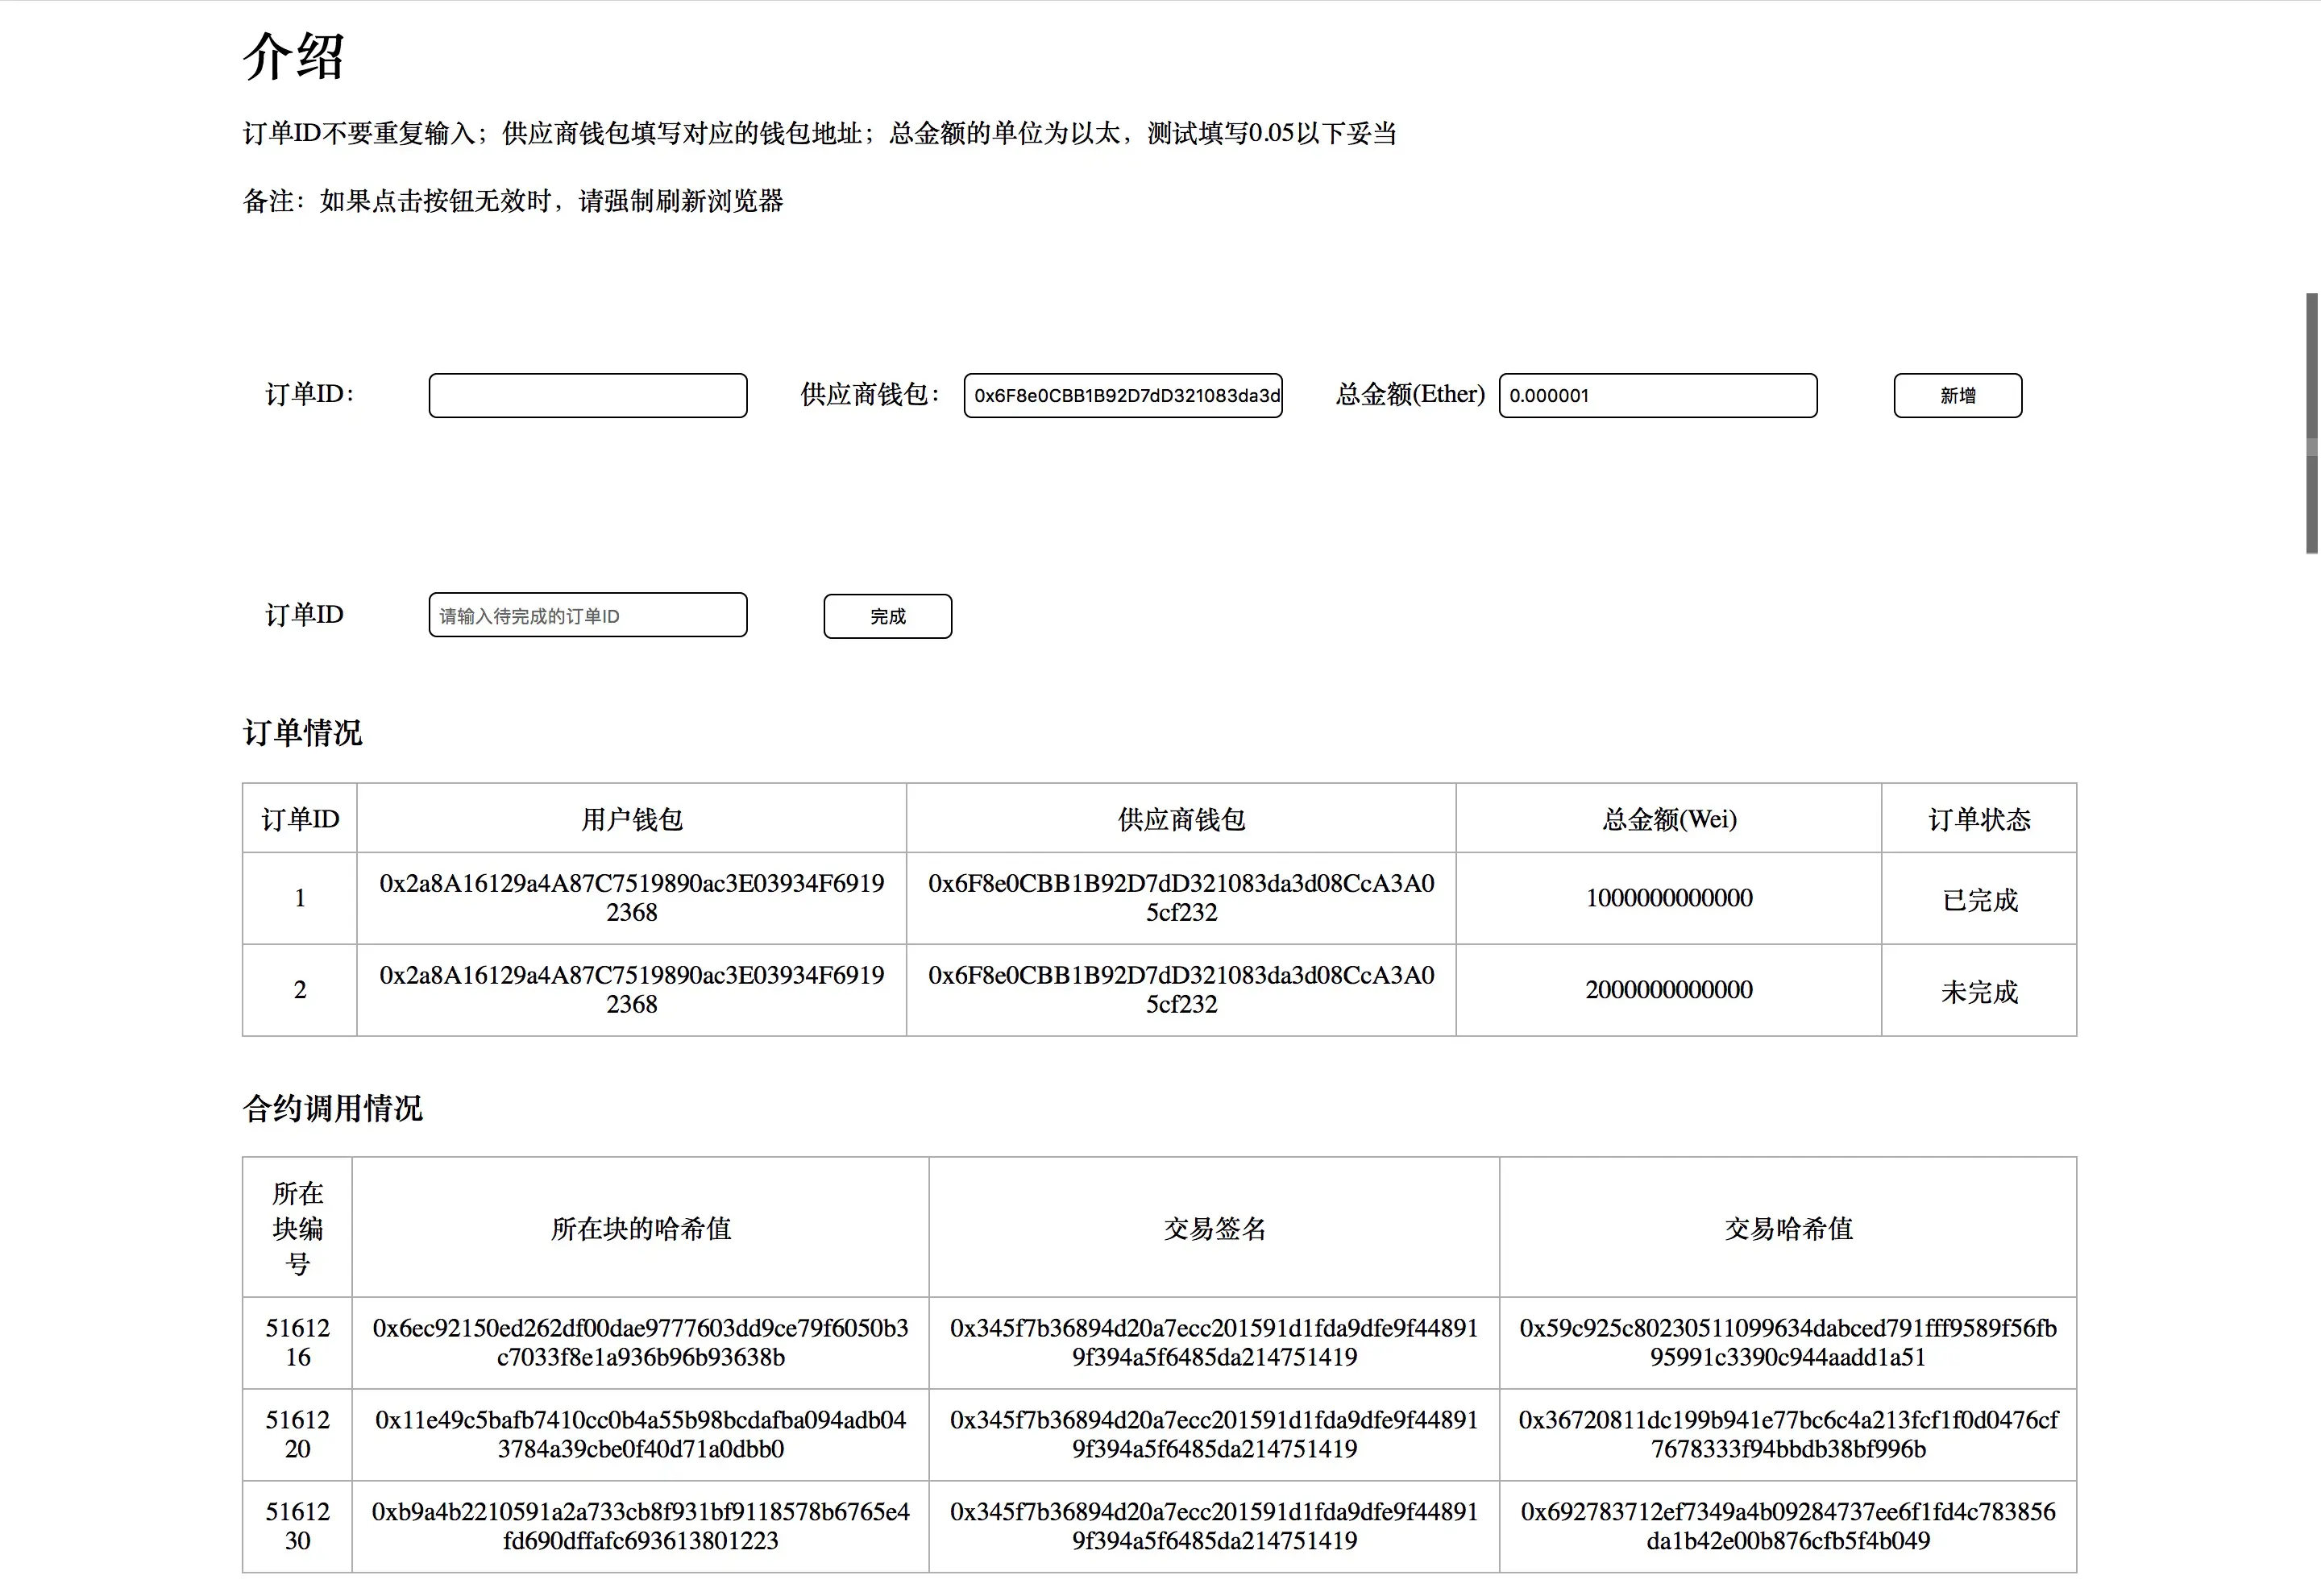Click the 已完成 status cell for order 1

click(x=1978, y=899)
